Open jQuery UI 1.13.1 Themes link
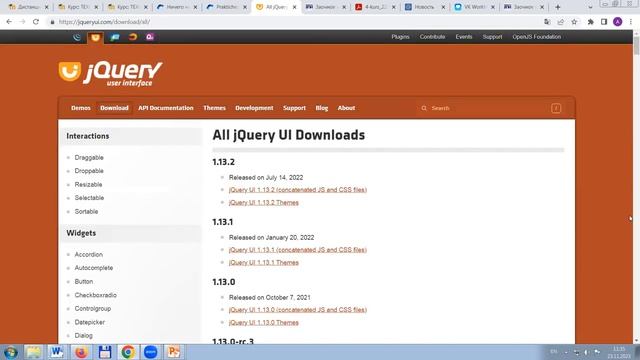The image size is (640, 360). pos(264,262)
